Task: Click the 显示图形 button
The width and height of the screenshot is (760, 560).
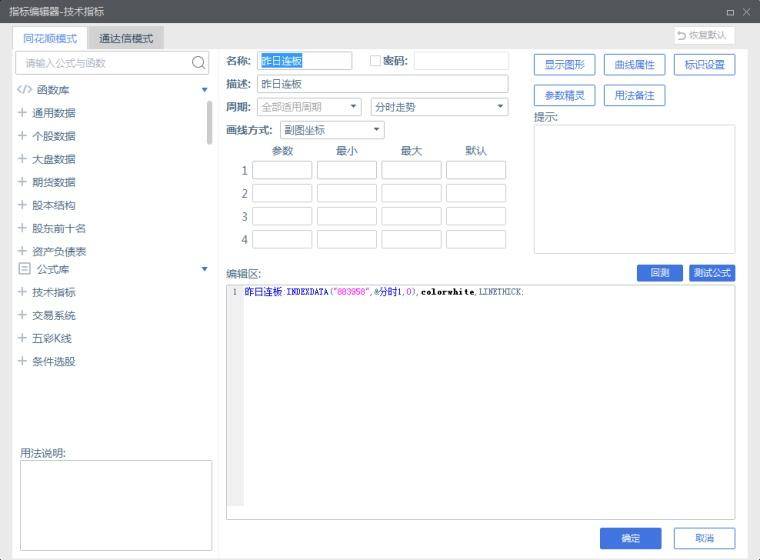Action: click(x=564, y=64)
